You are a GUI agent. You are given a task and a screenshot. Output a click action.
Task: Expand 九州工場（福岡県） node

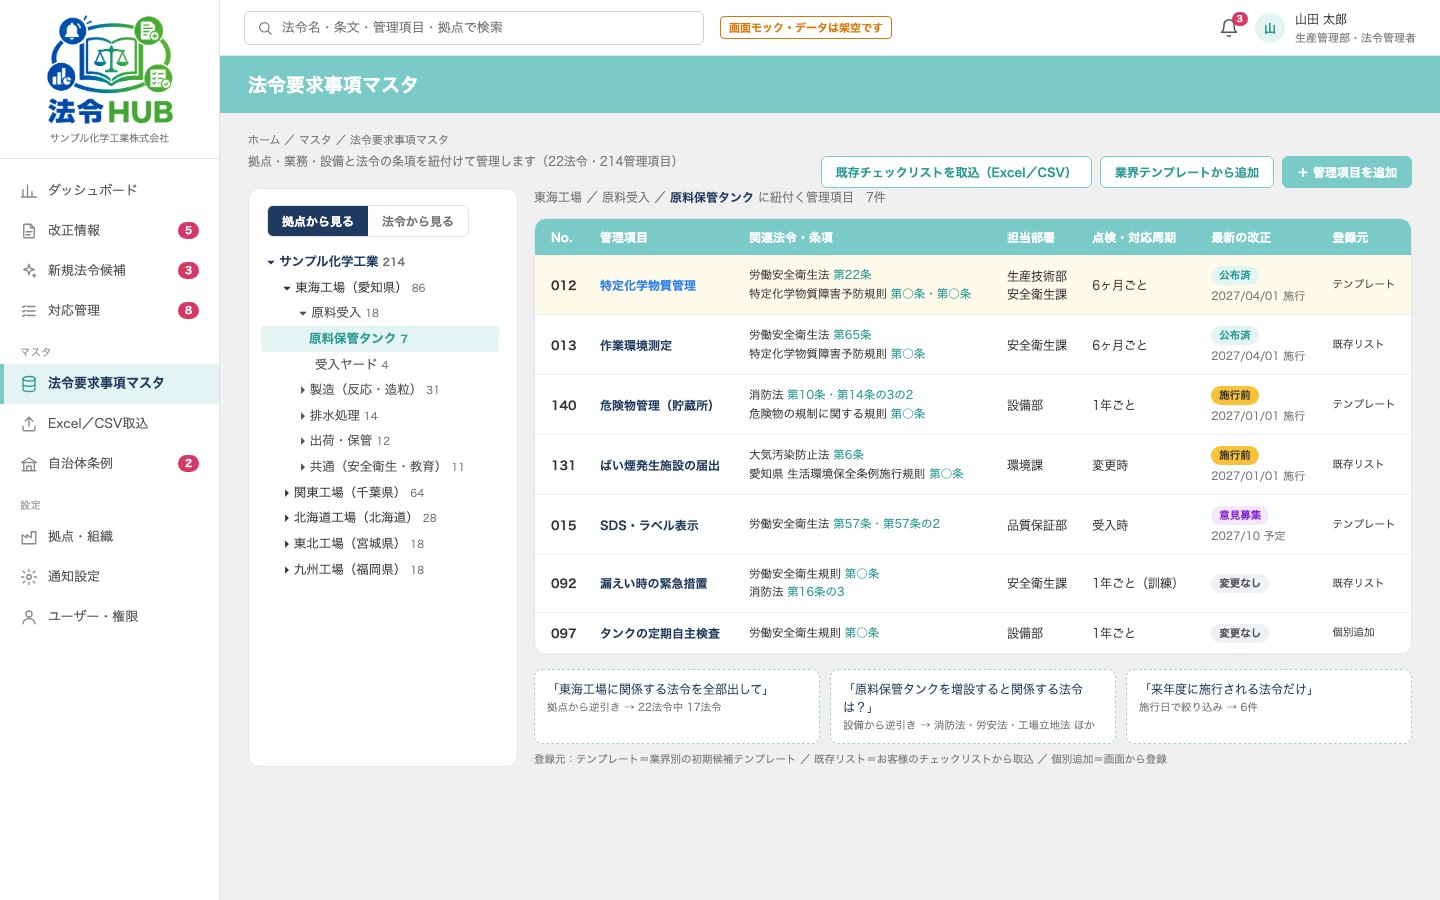[x=286, y=570]
